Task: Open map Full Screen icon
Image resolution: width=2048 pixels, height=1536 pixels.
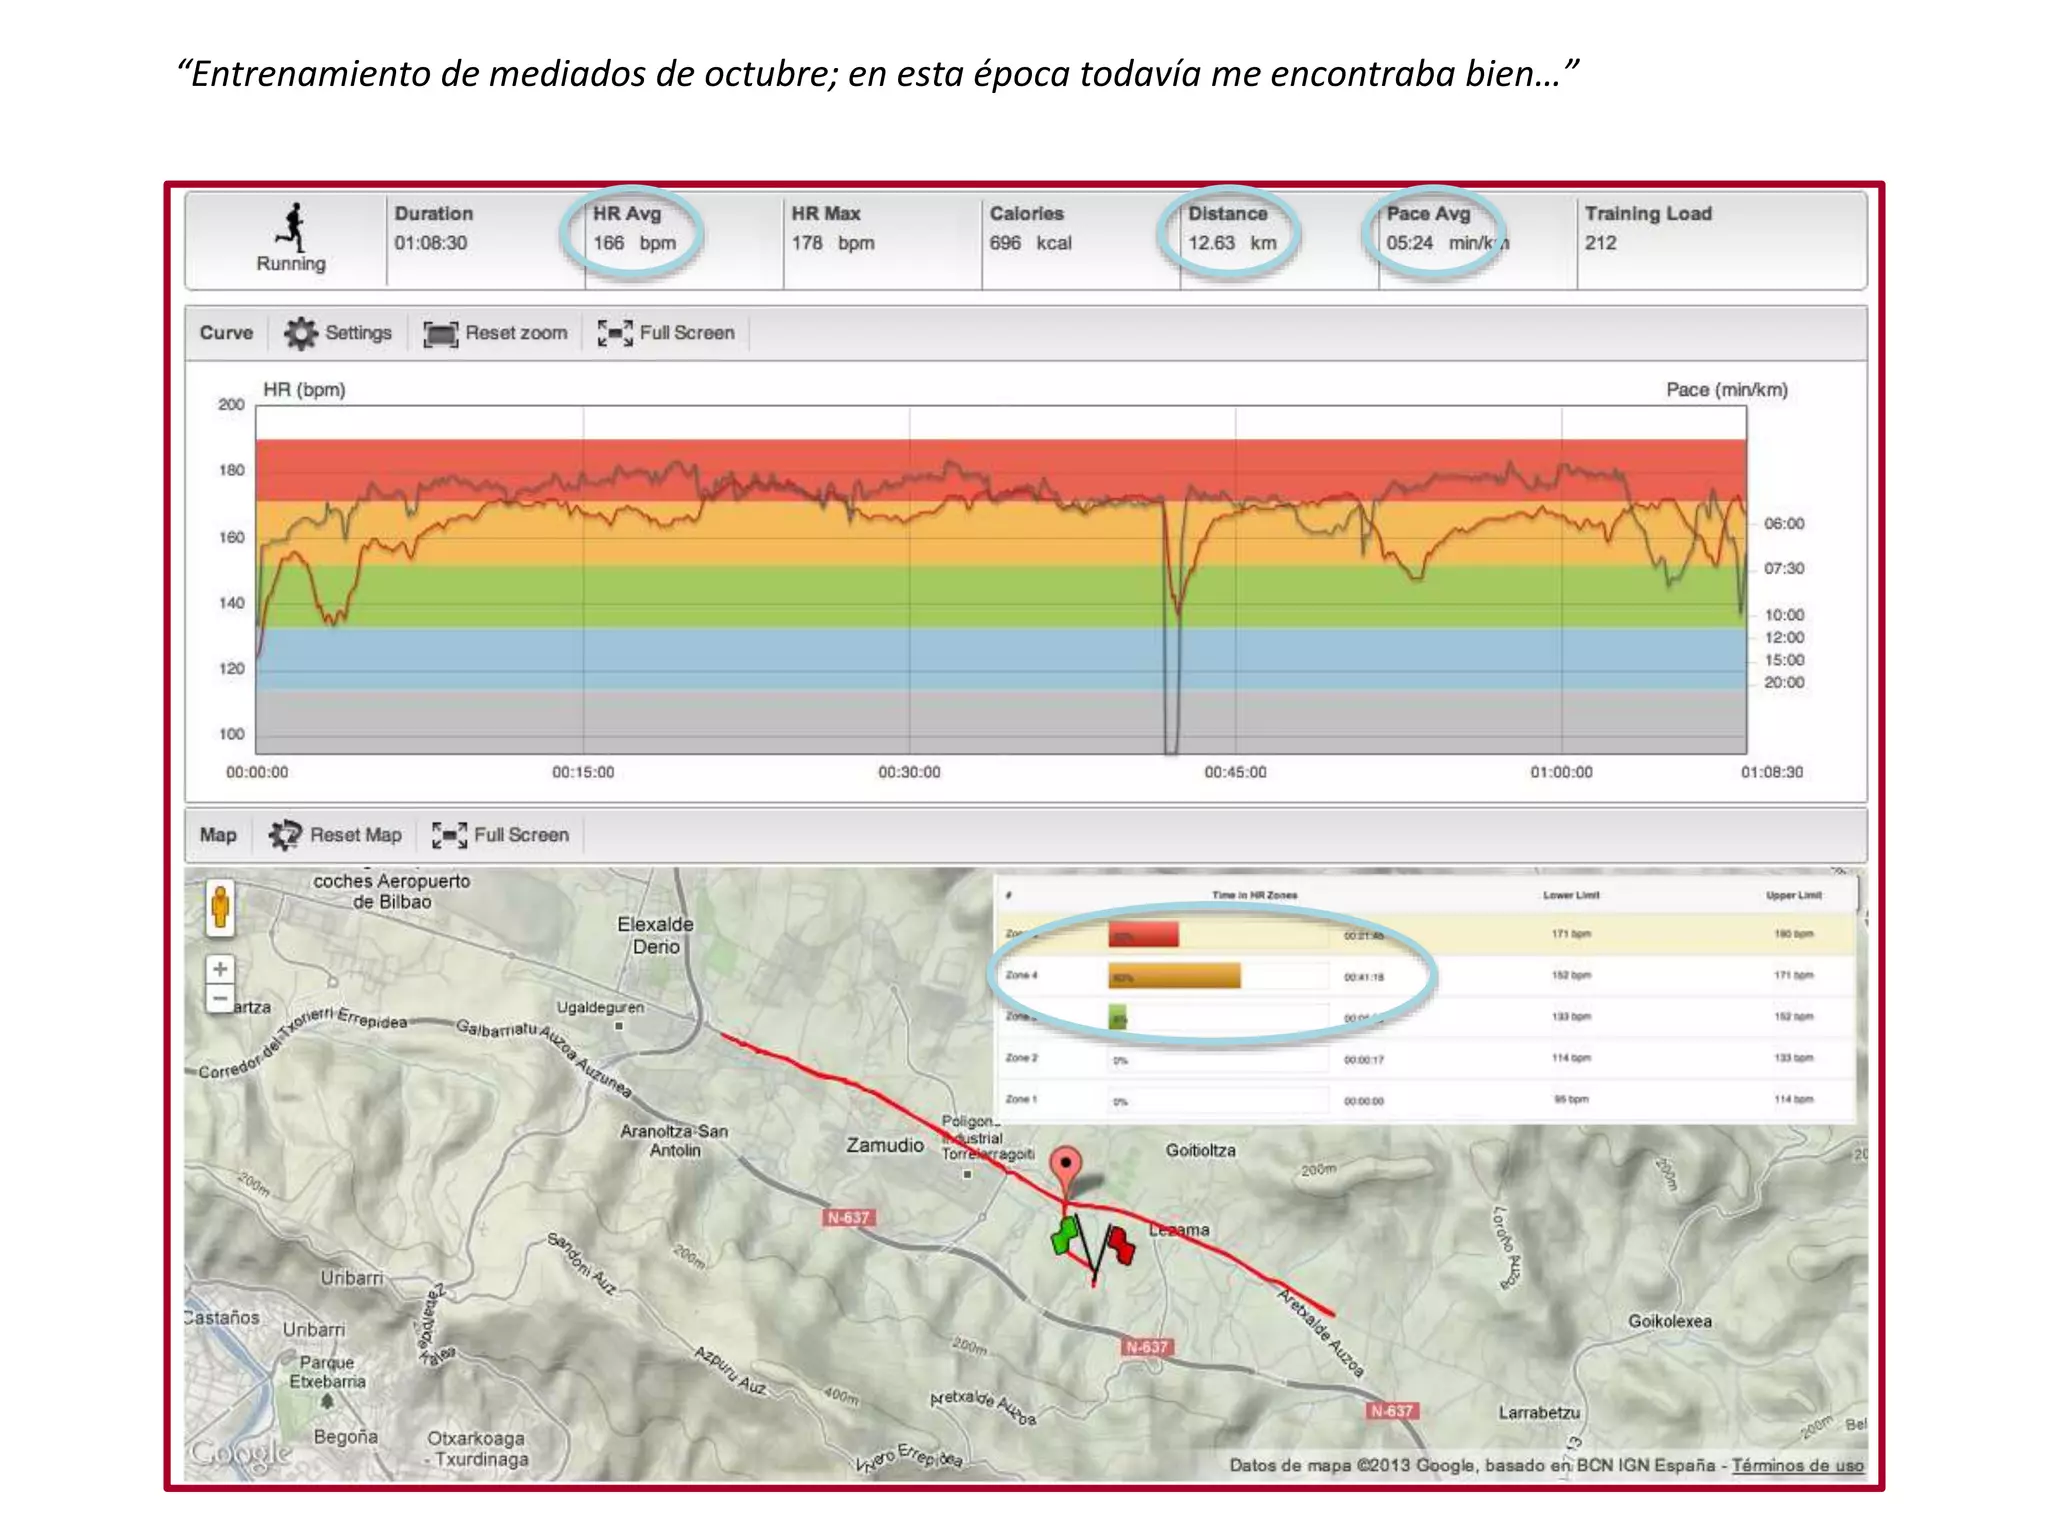Action: click(x=449, y=835)
